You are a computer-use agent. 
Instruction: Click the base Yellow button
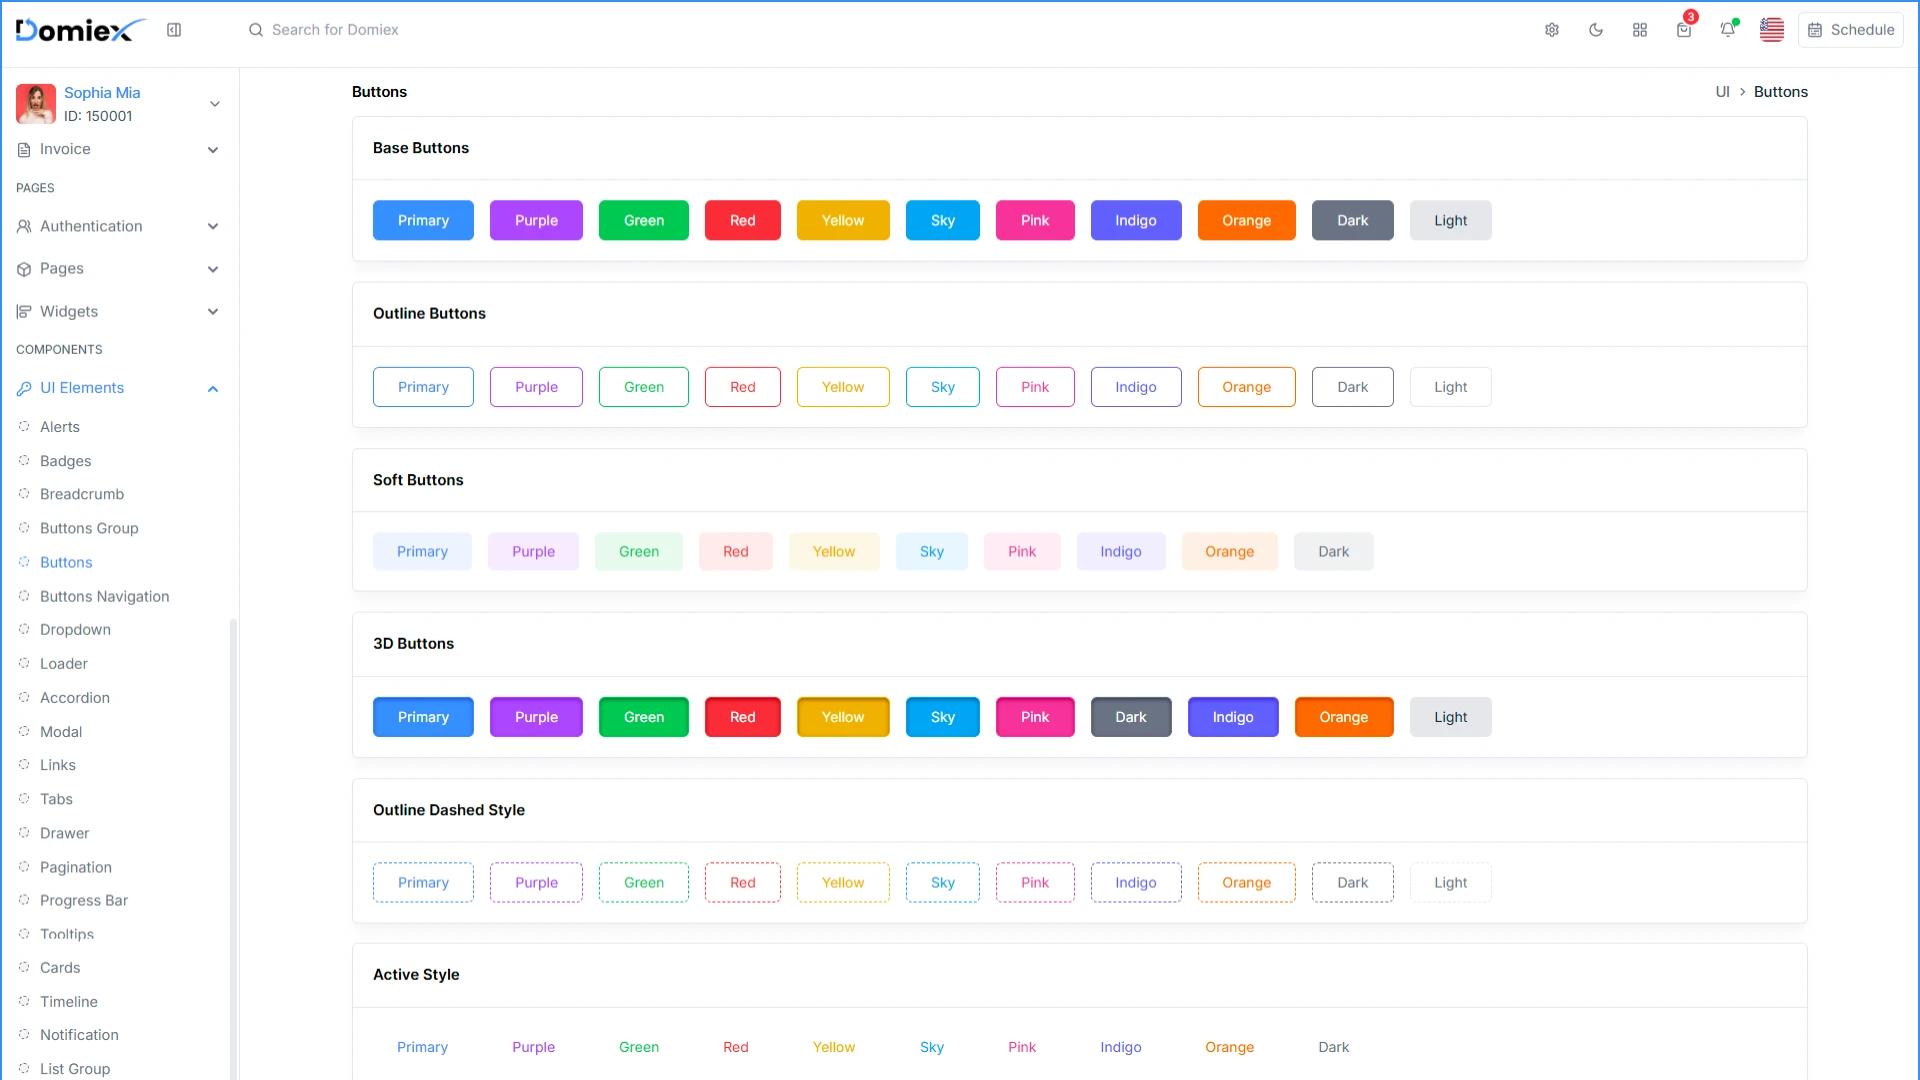point(843,221)
